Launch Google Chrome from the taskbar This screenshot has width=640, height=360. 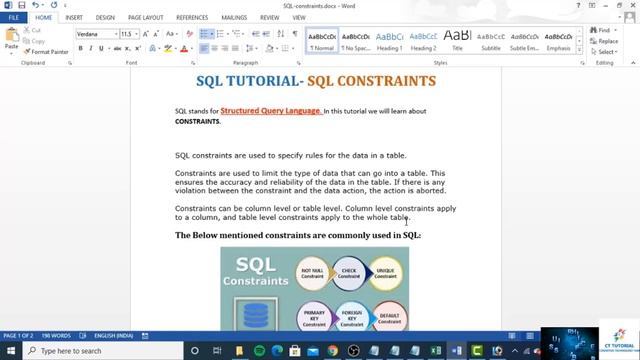[x=333, y=351]
